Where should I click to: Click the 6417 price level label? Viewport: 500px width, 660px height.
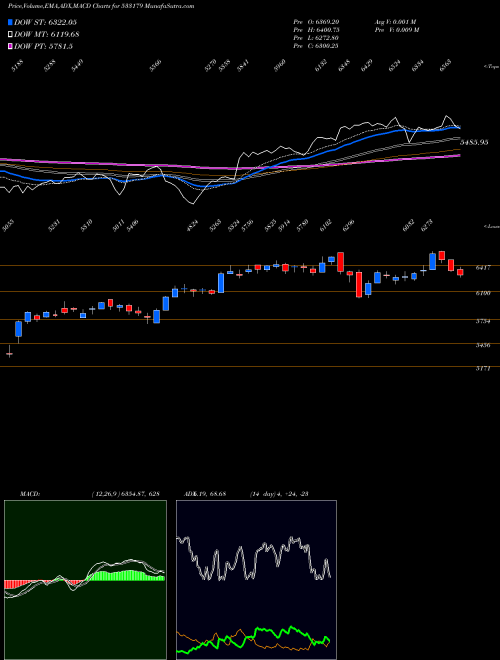click(483, 268)
